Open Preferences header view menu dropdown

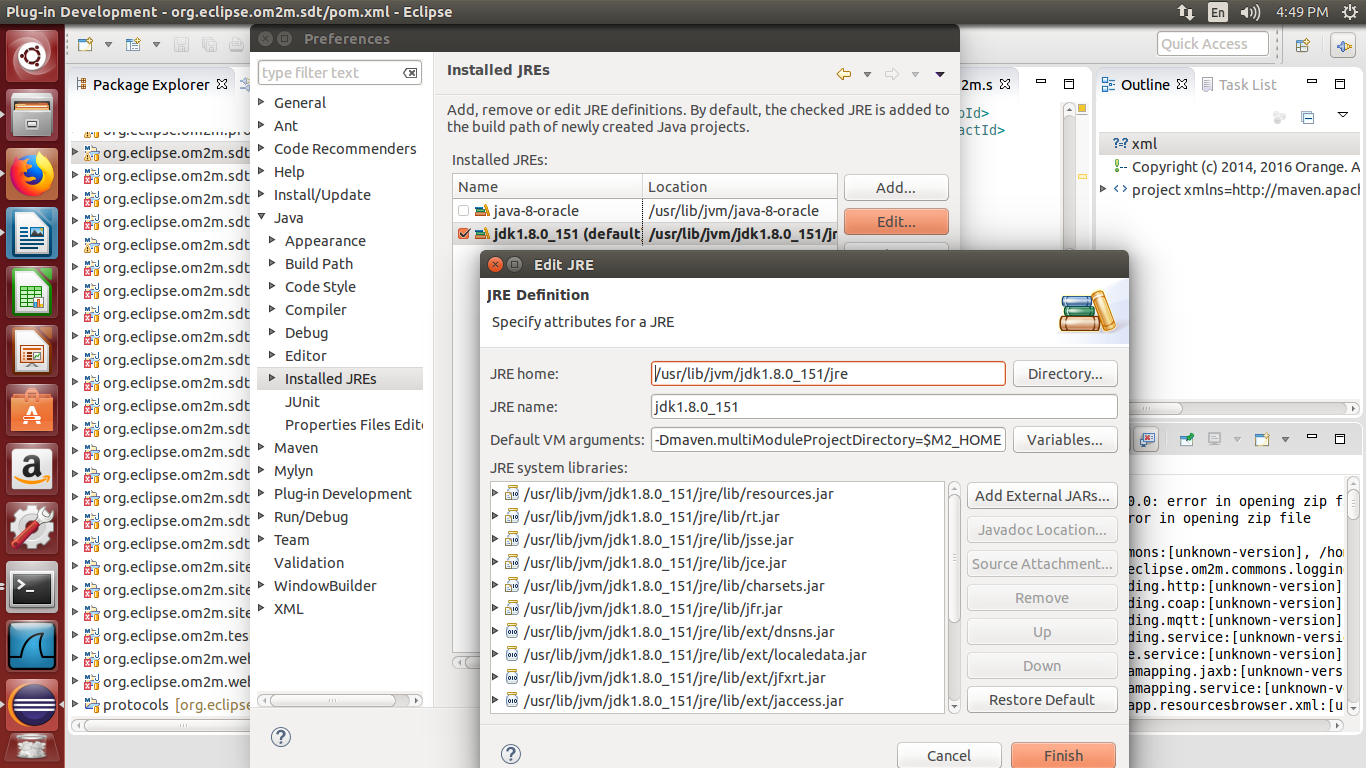(x=940, y=74)
